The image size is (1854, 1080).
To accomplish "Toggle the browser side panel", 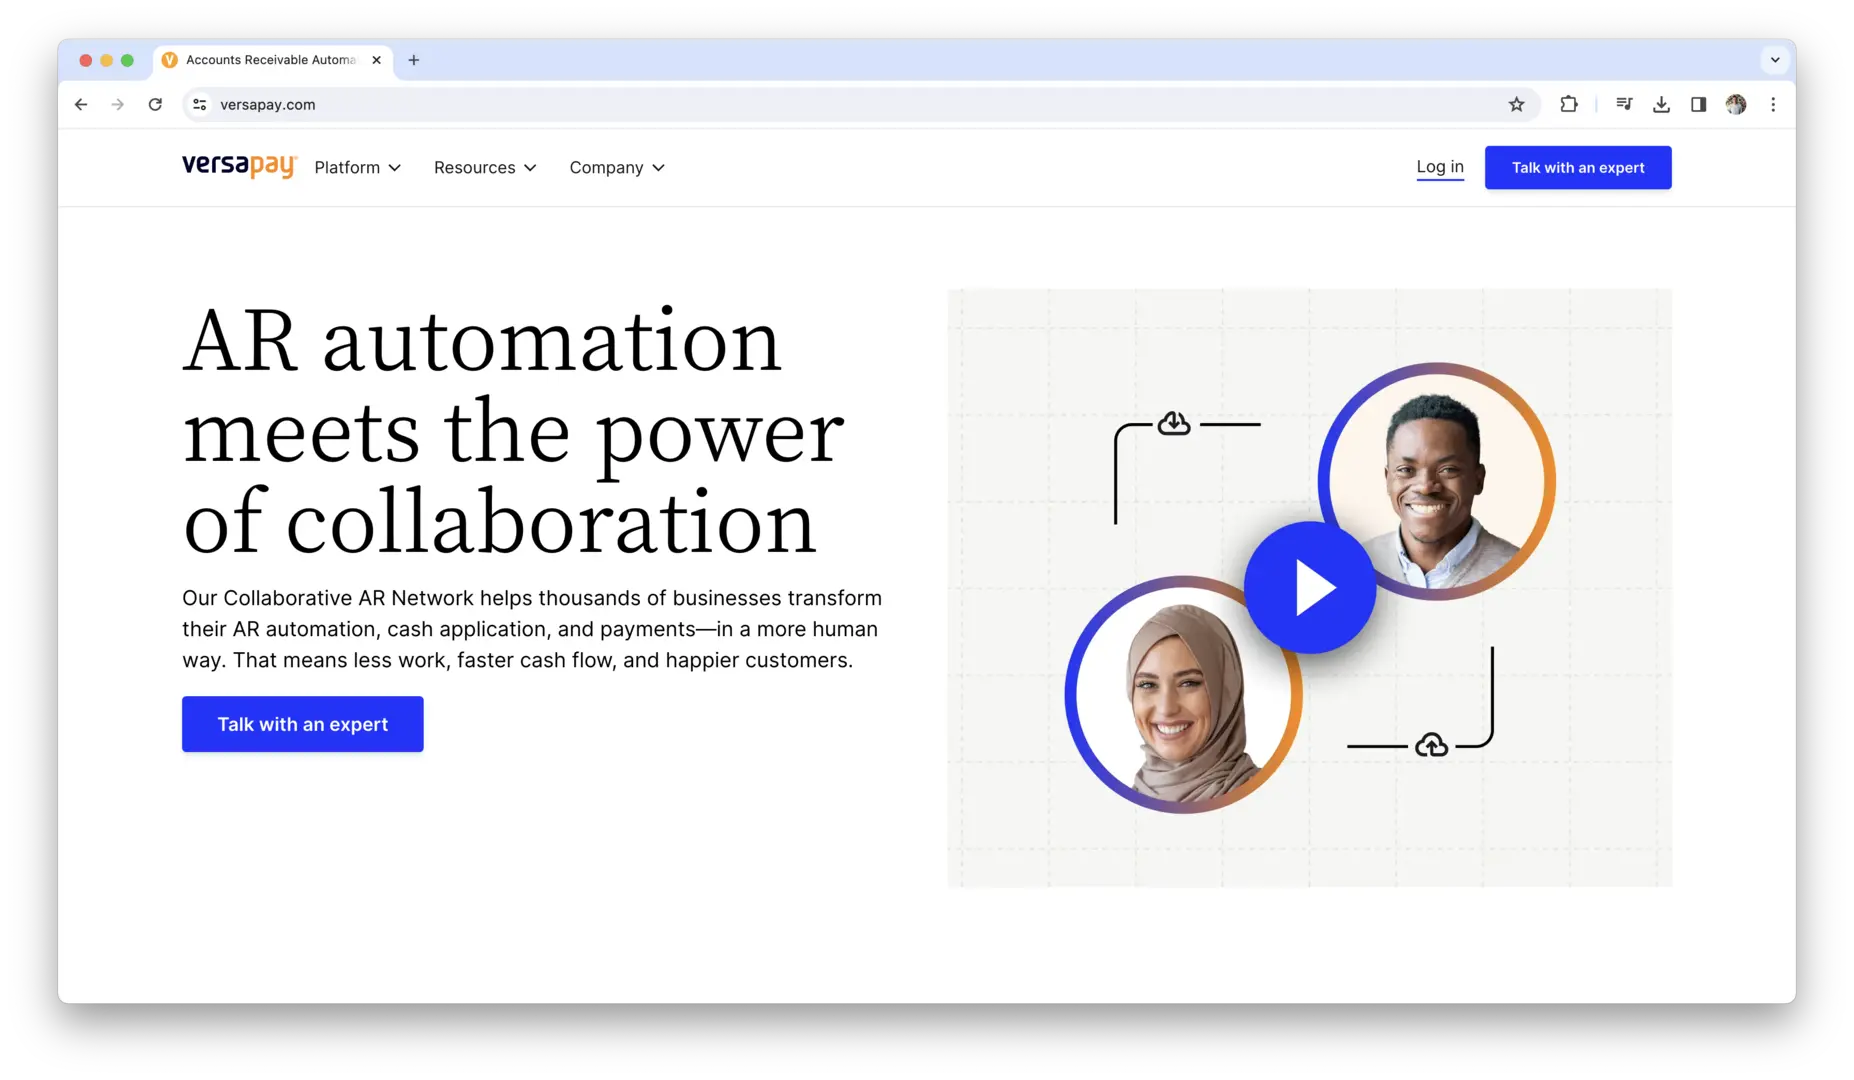I will pos(1698,104).
